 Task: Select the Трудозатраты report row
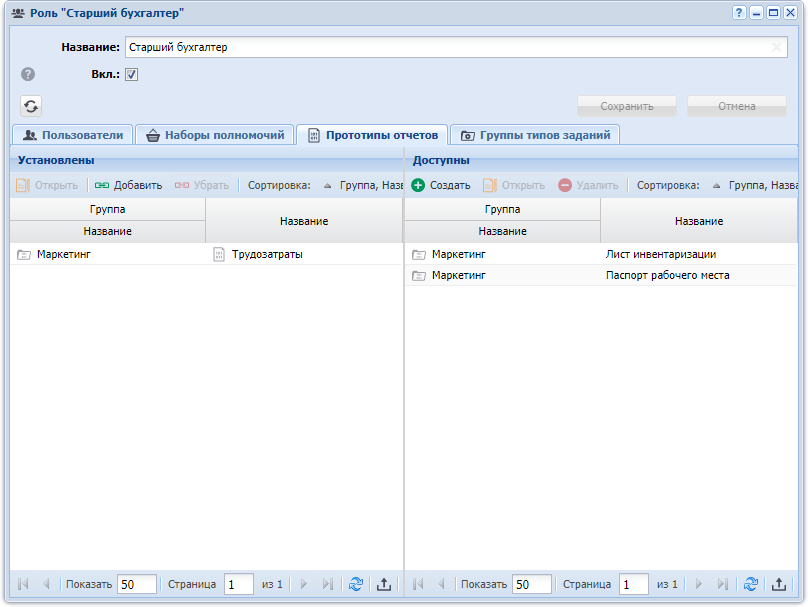tap(206, 254)
